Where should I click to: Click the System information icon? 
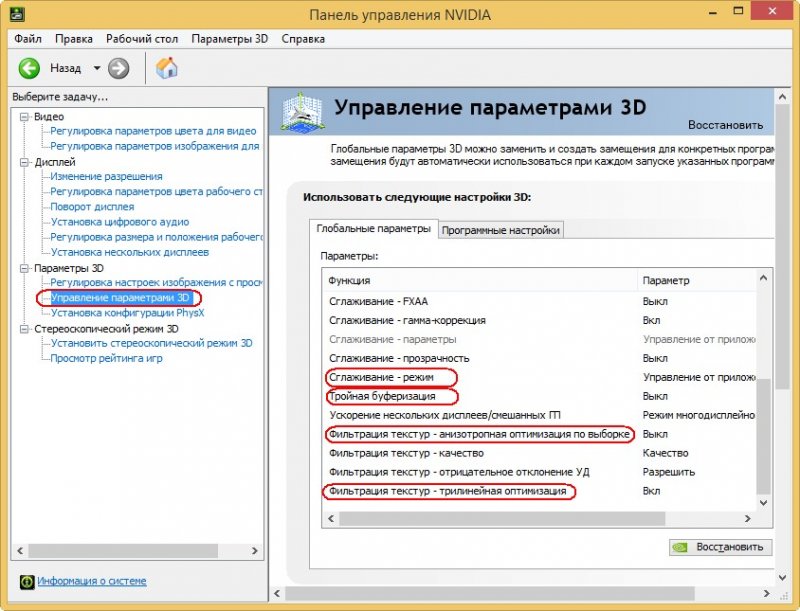(x=27, y=581)
